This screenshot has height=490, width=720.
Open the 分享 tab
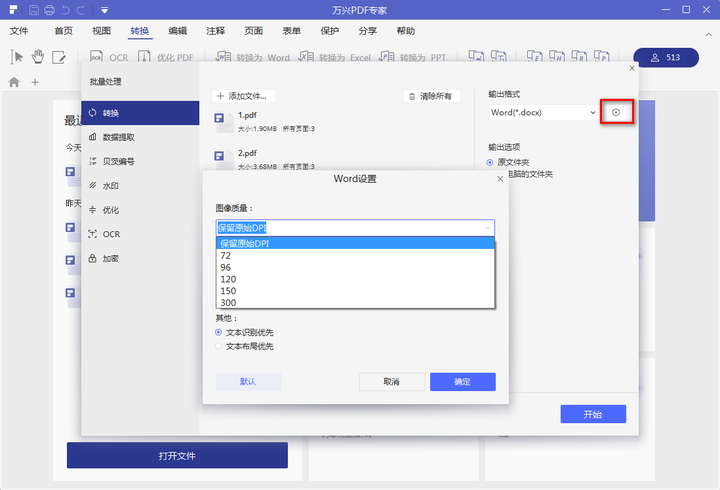368,31
